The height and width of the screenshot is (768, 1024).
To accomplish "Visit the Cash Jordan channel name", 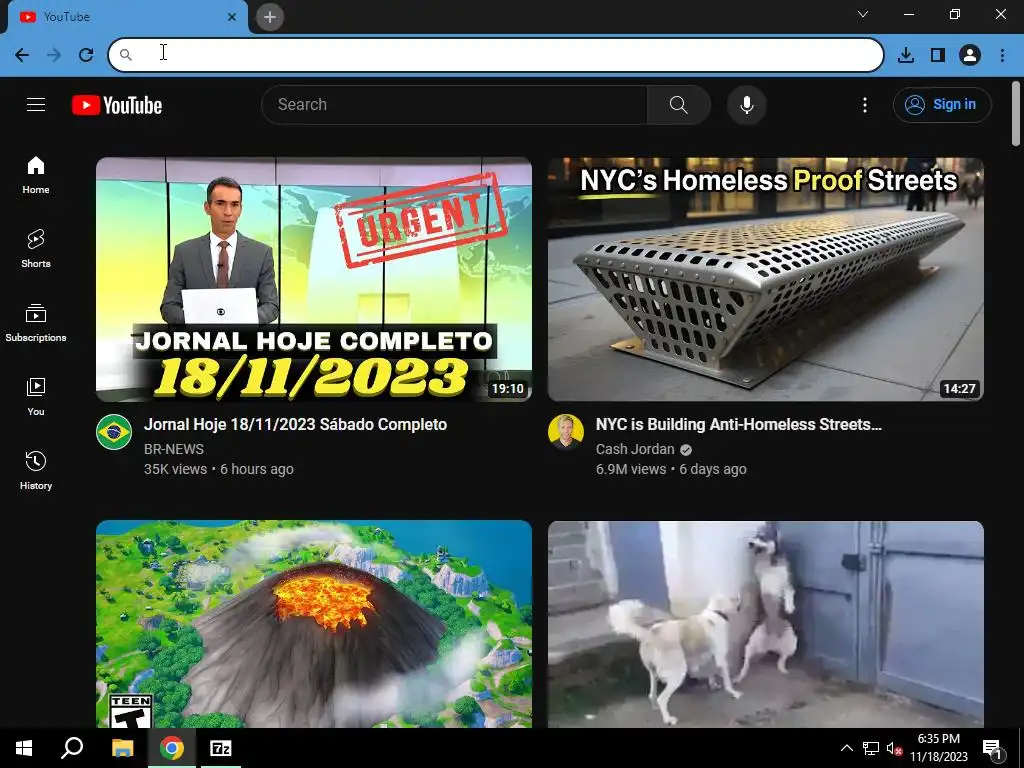I will click(x=635, y=449).
